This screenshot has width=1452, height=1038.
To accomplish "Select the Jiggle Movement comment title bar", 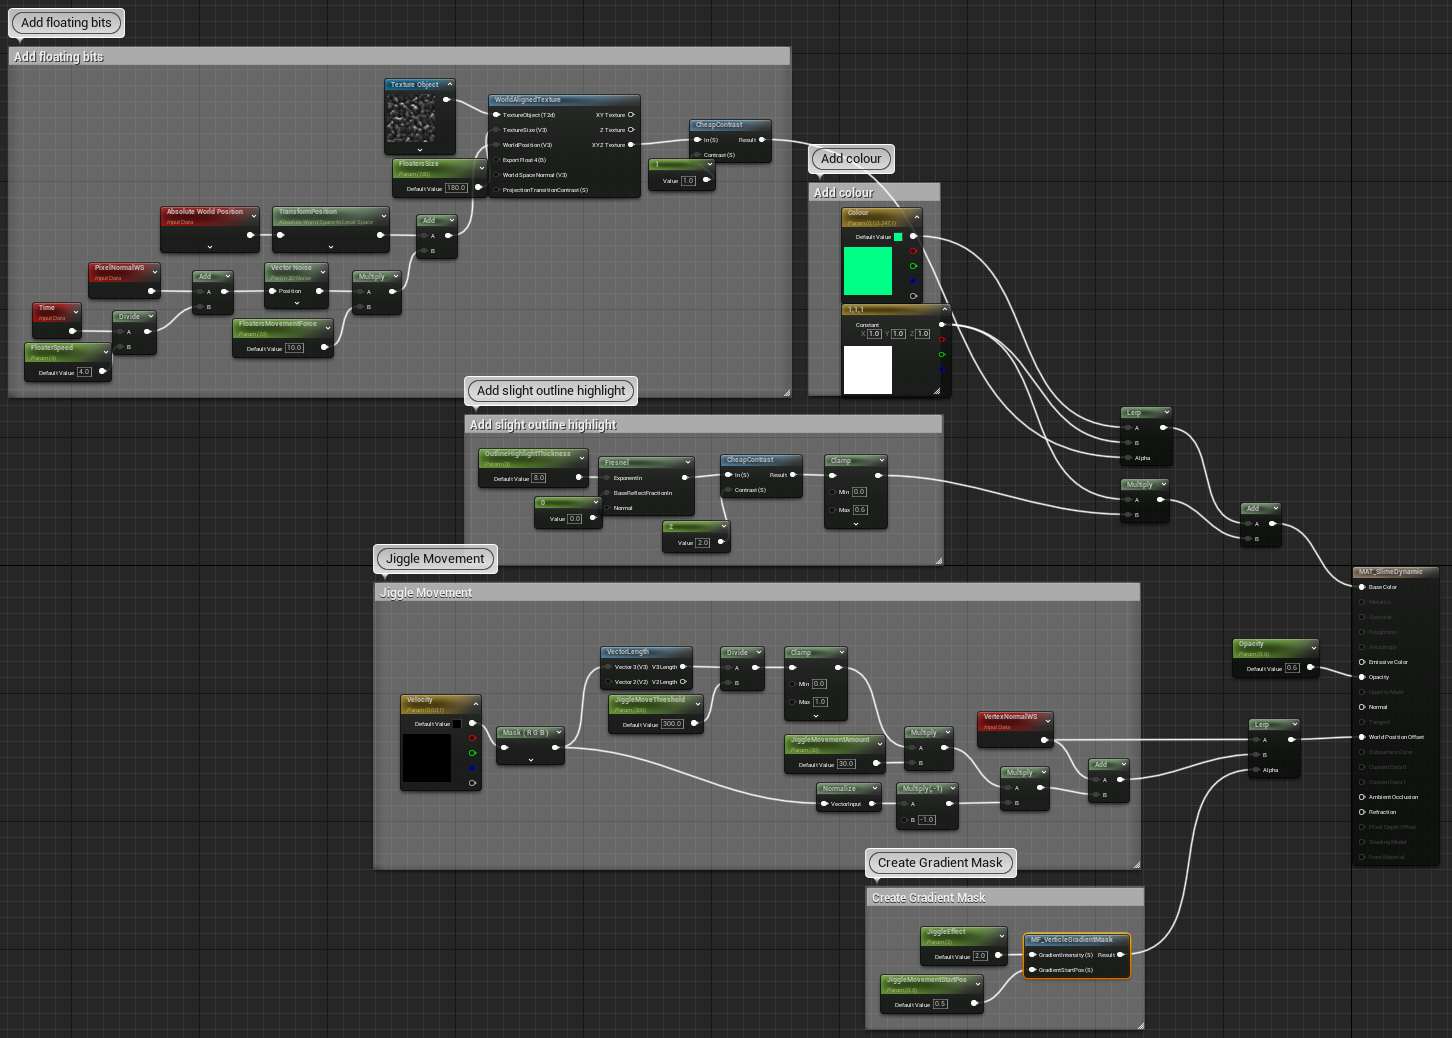I will 757,592.
